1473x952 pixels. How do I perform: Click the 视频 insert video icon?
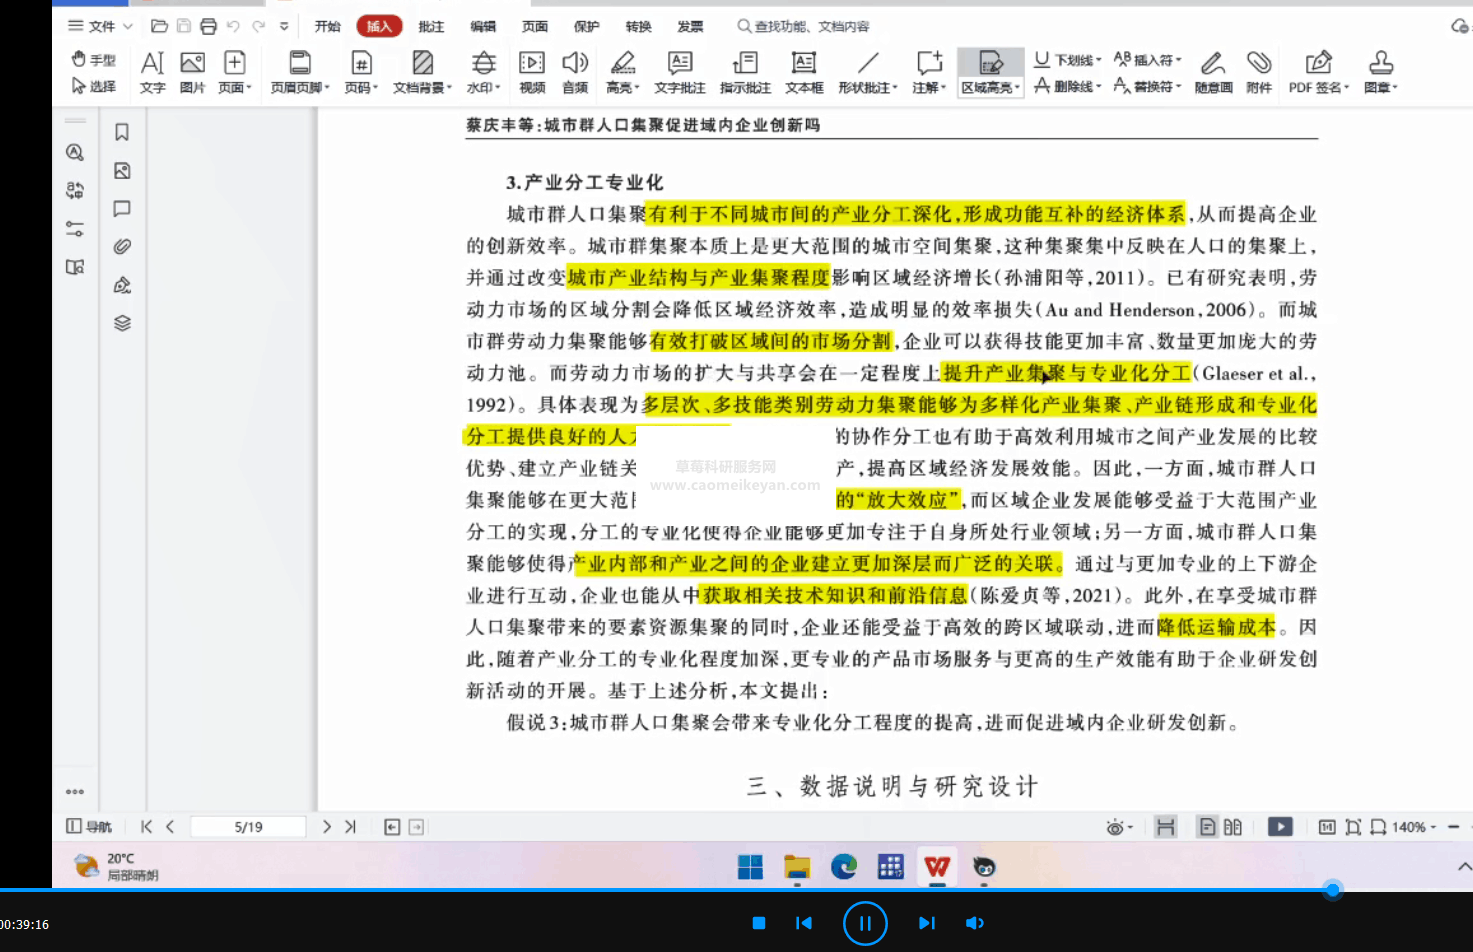(532, 73)
